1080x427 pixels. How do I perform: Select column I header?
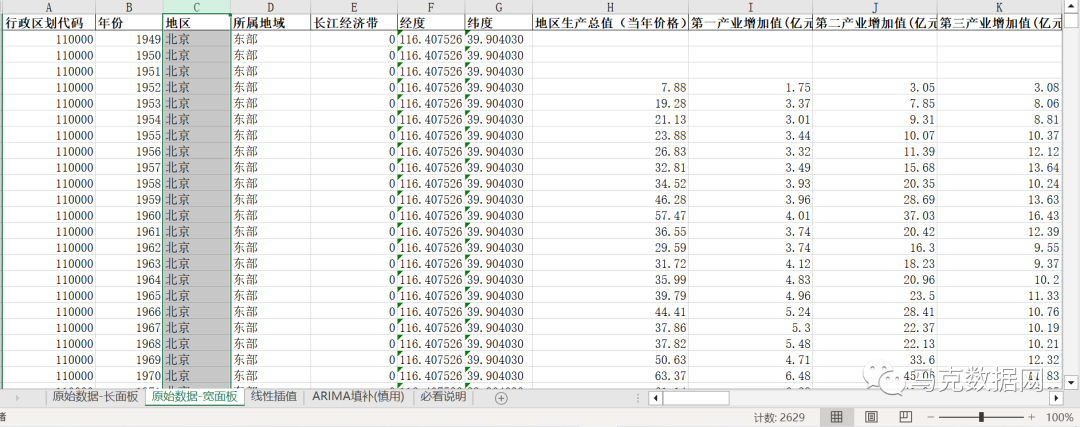pyautogui.click(x=750, y=7)
